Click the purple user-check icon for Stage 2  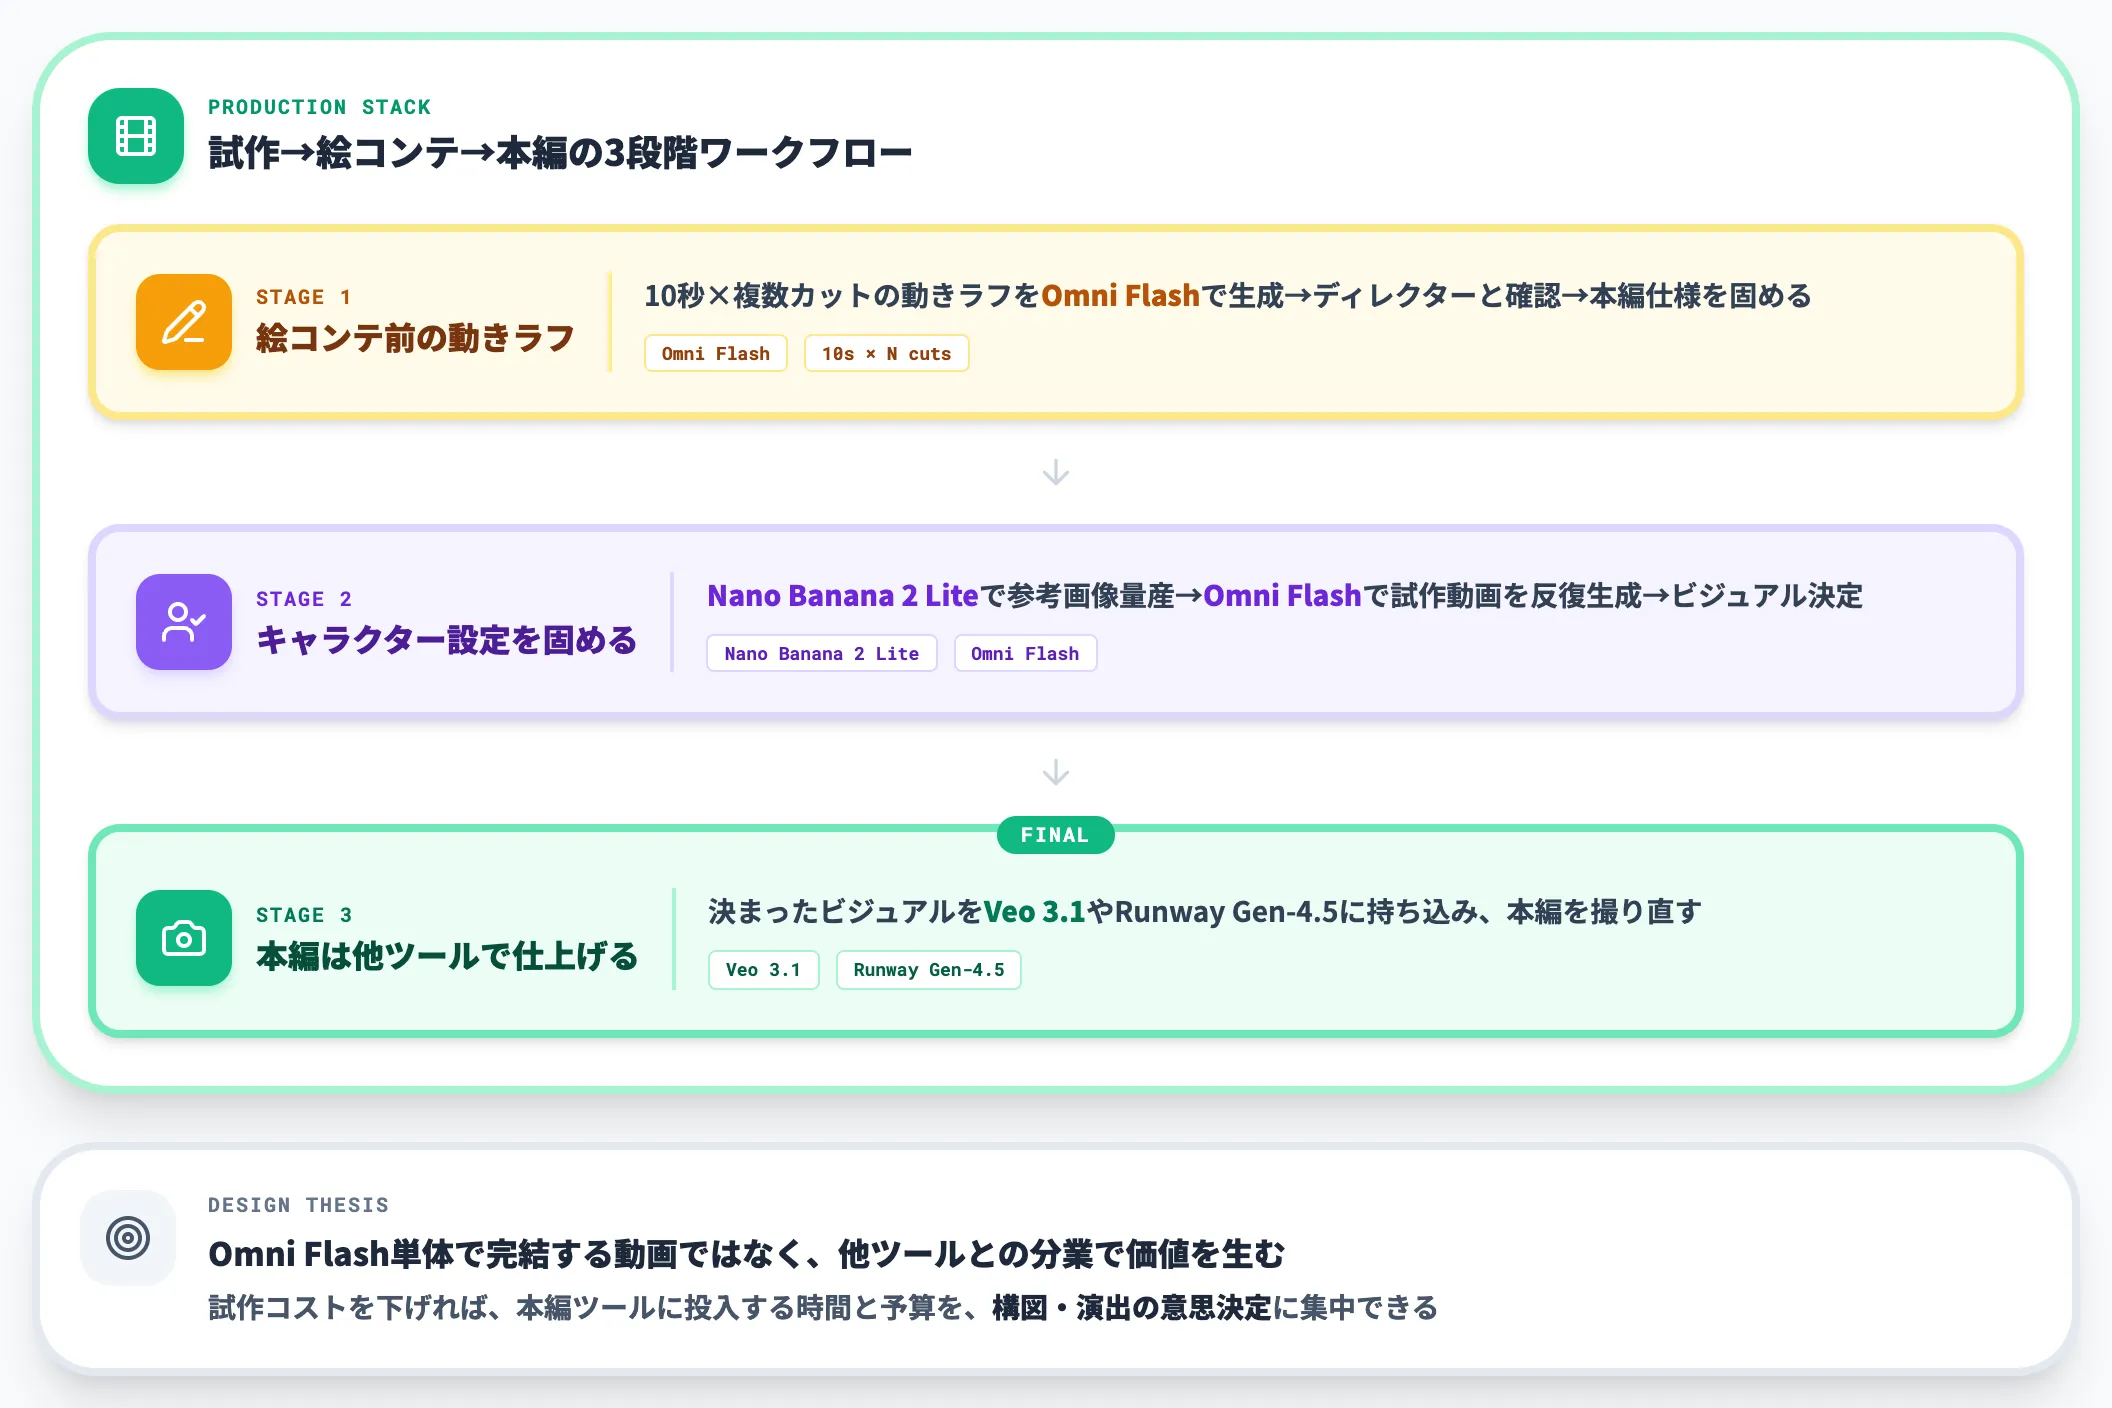tap(184, 622)
